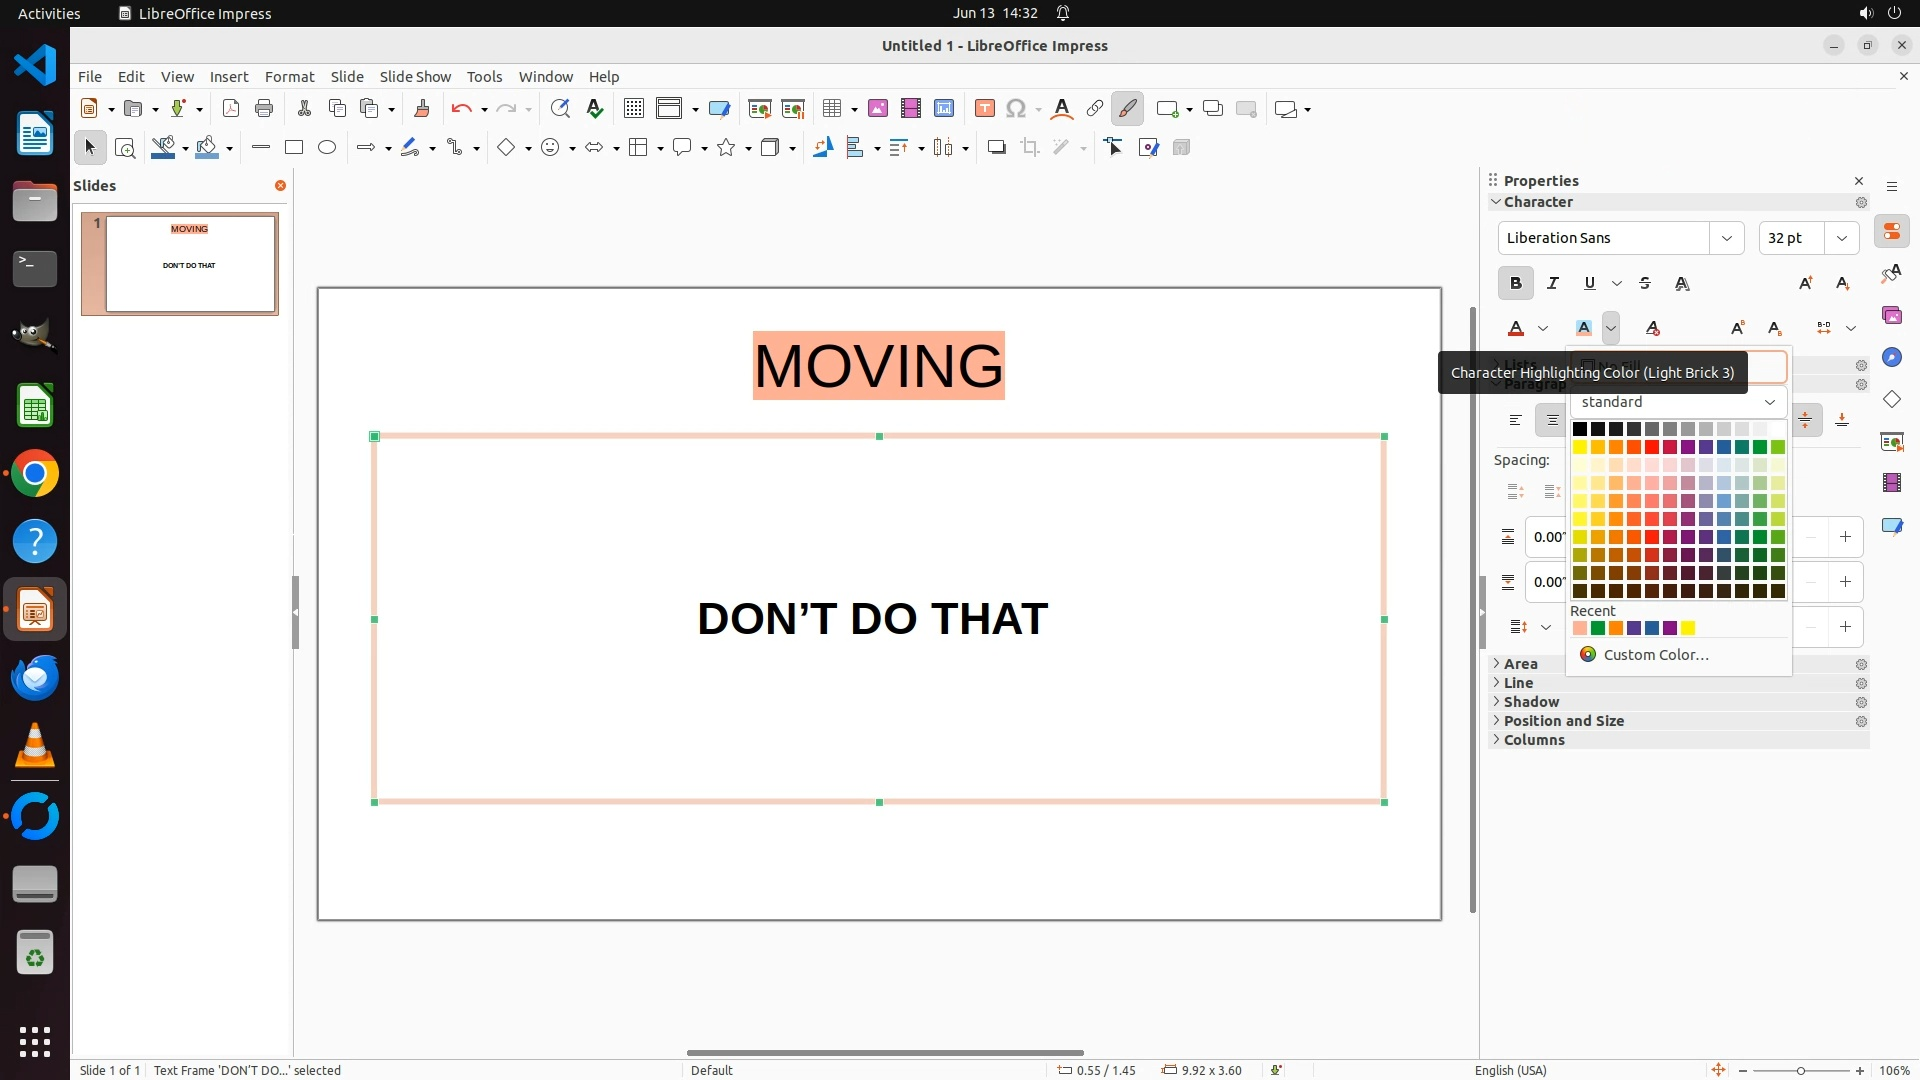Click the Insert Special Character icon

(1016, 109)
